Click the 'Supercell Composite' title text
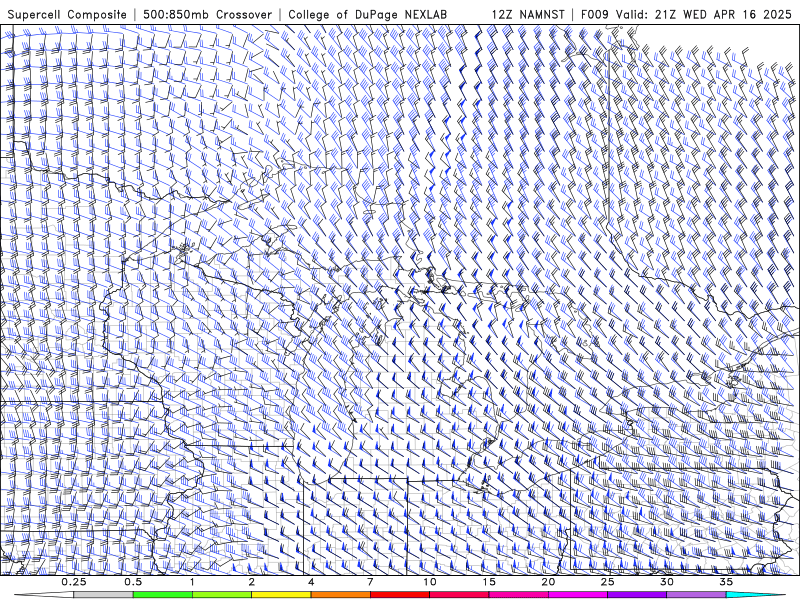Image resolution: width=800 pixels, height=600 pixels. pyautogui.click(x=67, y=14)
